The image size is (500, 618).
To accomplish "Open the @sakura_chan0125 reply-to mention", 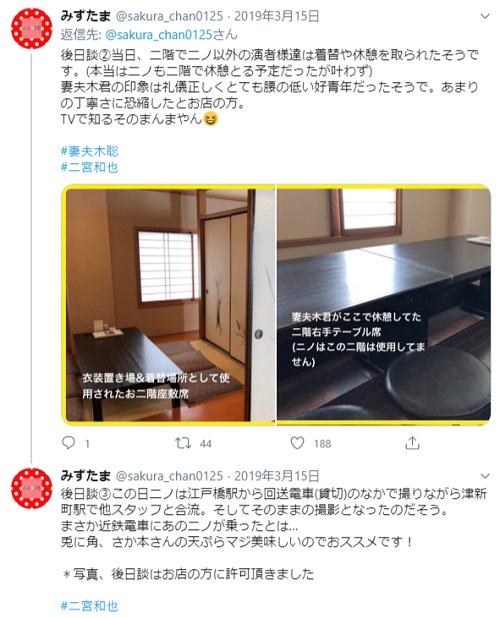I will point(159,35).
